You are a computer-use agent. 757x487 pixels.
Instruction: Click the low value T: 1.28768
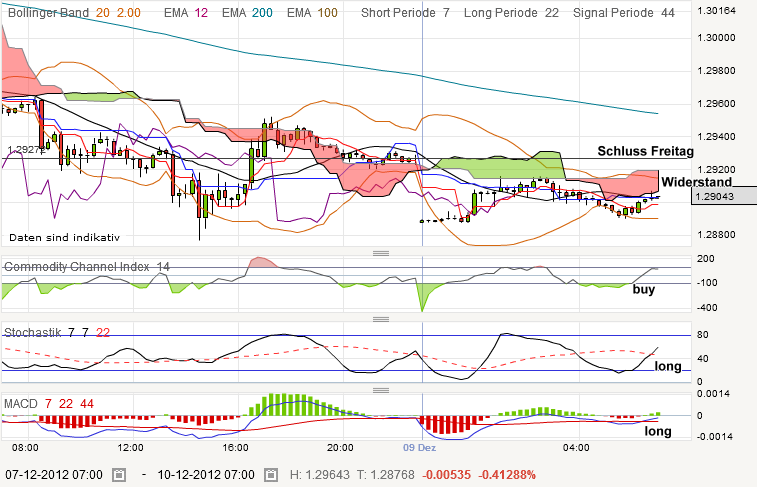tap(386, 475)
